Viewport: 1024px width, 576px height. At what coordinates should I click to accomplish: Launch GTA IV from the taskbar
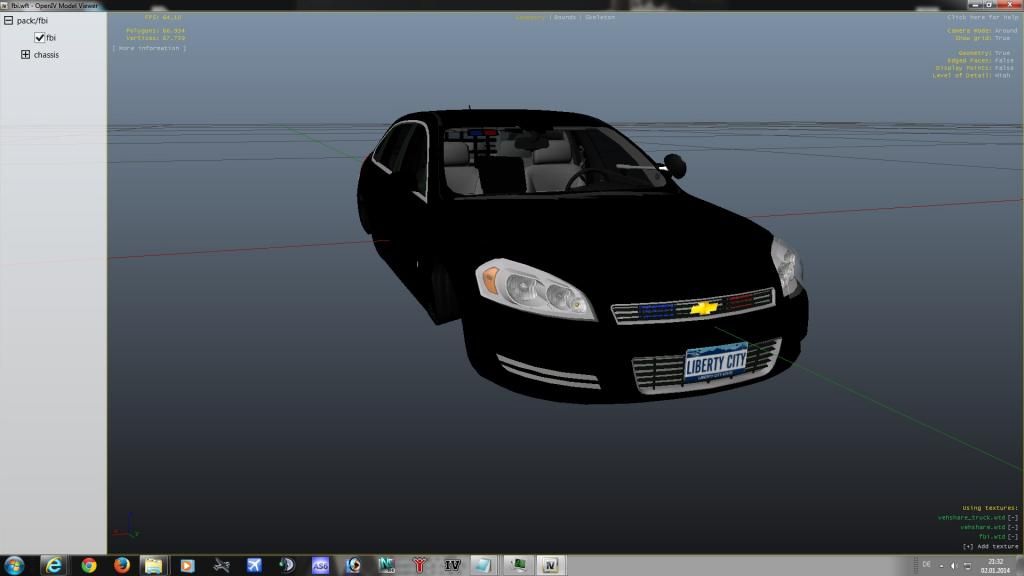coord(451,563)
